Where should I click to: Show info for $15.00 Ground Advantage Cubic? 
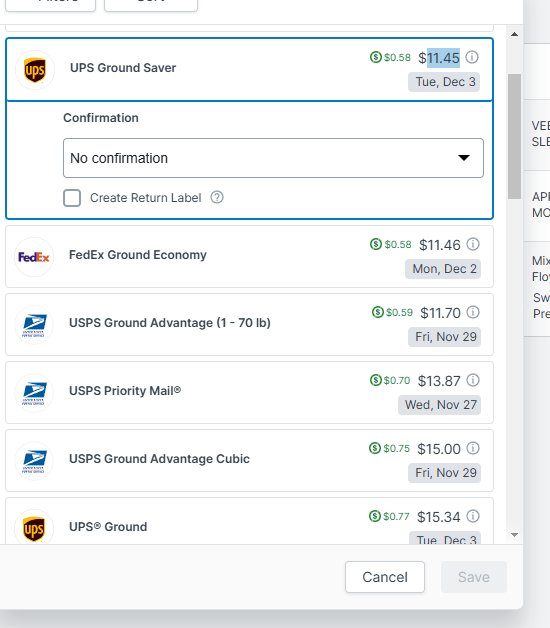[473, 448]
